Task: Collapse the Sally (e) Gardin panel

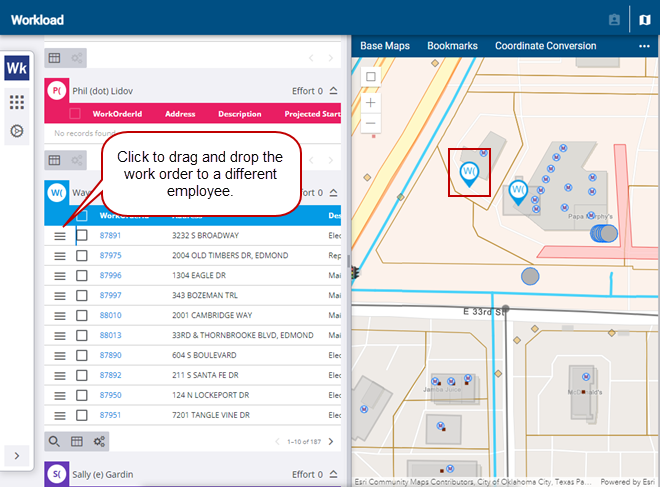Action: (333, 474)
